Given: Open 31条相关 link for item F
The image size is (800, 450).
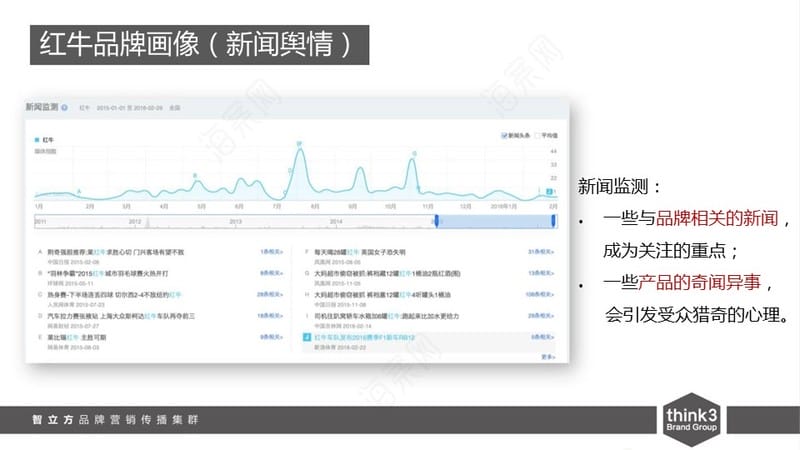Looking at the screenshot, I should pos(541,252).
